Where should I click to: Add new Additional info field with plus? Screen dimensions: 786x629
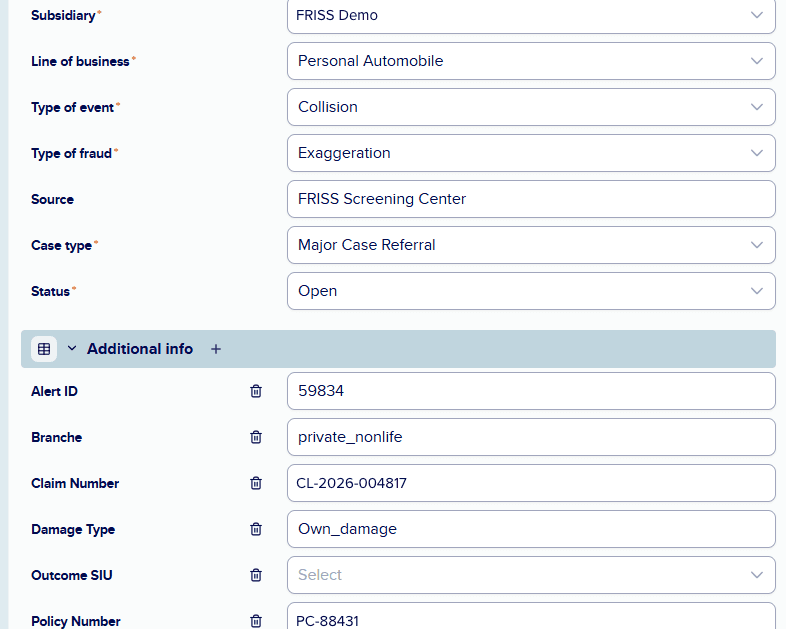tap(216, 349)
